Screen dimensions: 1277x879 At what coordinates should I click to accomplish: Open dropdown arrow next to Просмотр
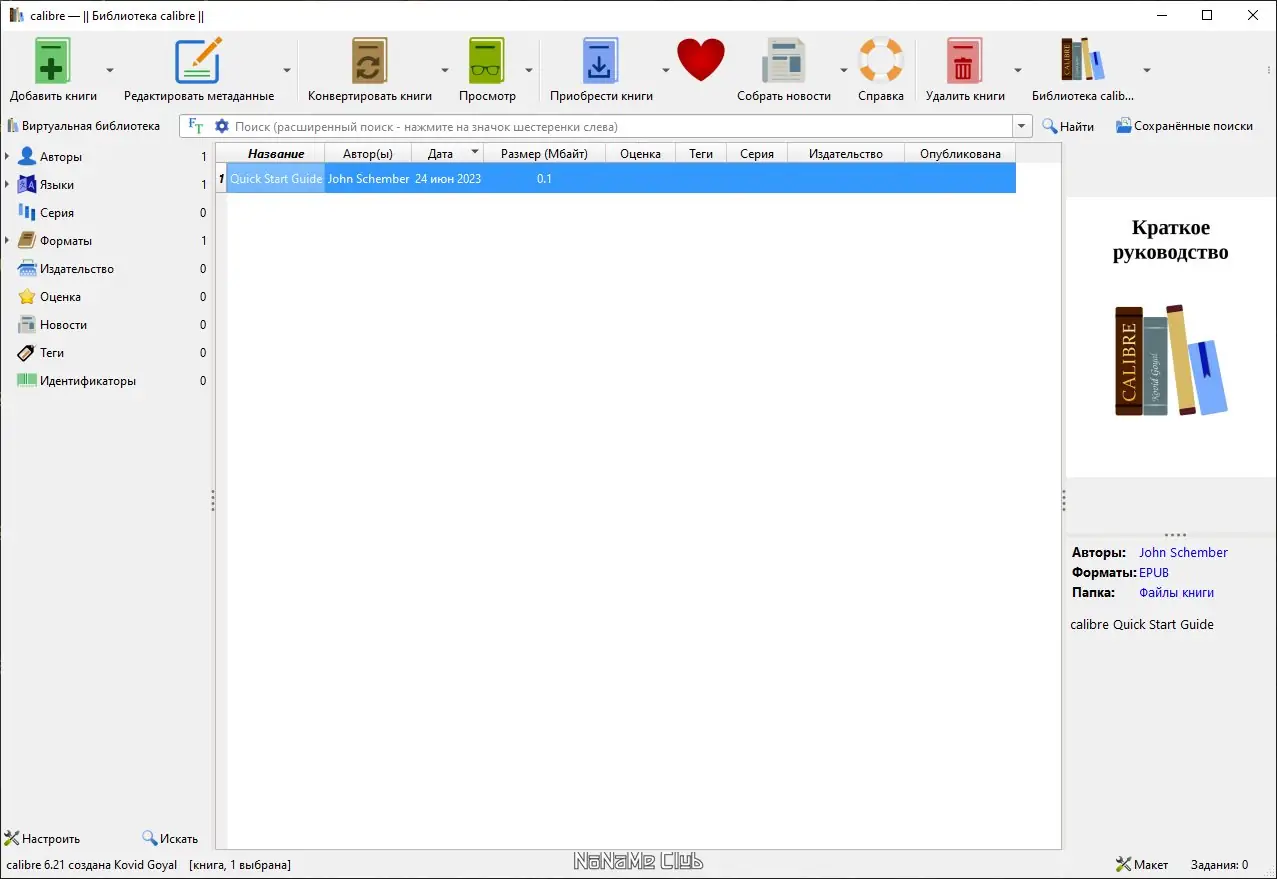tap(529, 70)
